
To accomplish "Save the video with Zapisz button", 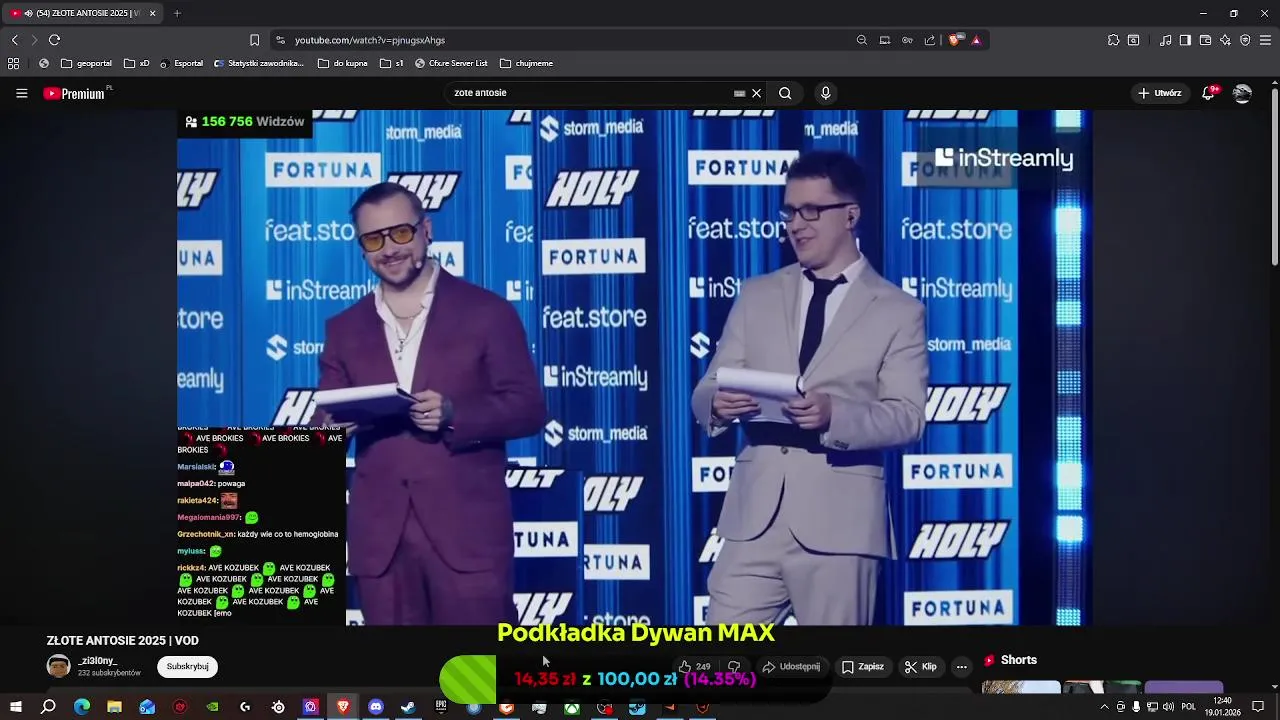I will point(862,667).
